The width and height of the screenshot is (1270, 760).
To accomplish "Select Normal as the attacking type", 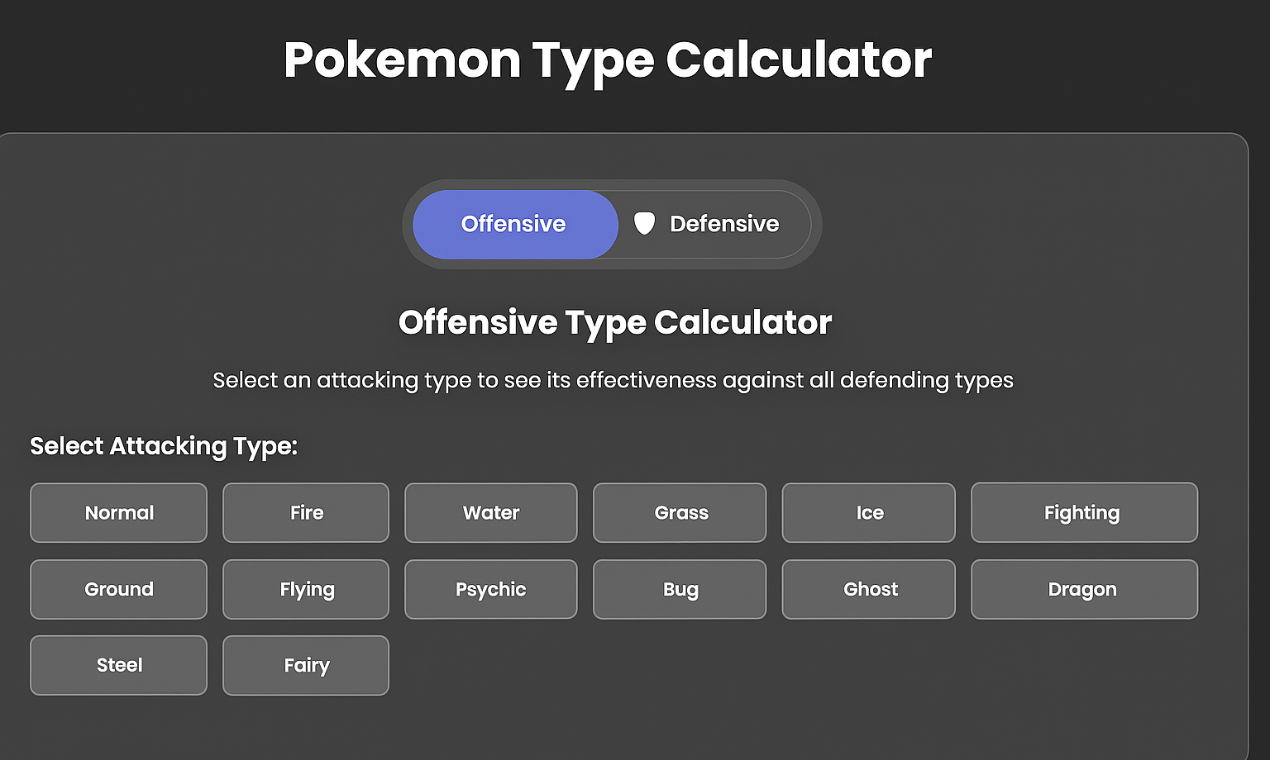I will pyautogui.click(x=118, y=512).
